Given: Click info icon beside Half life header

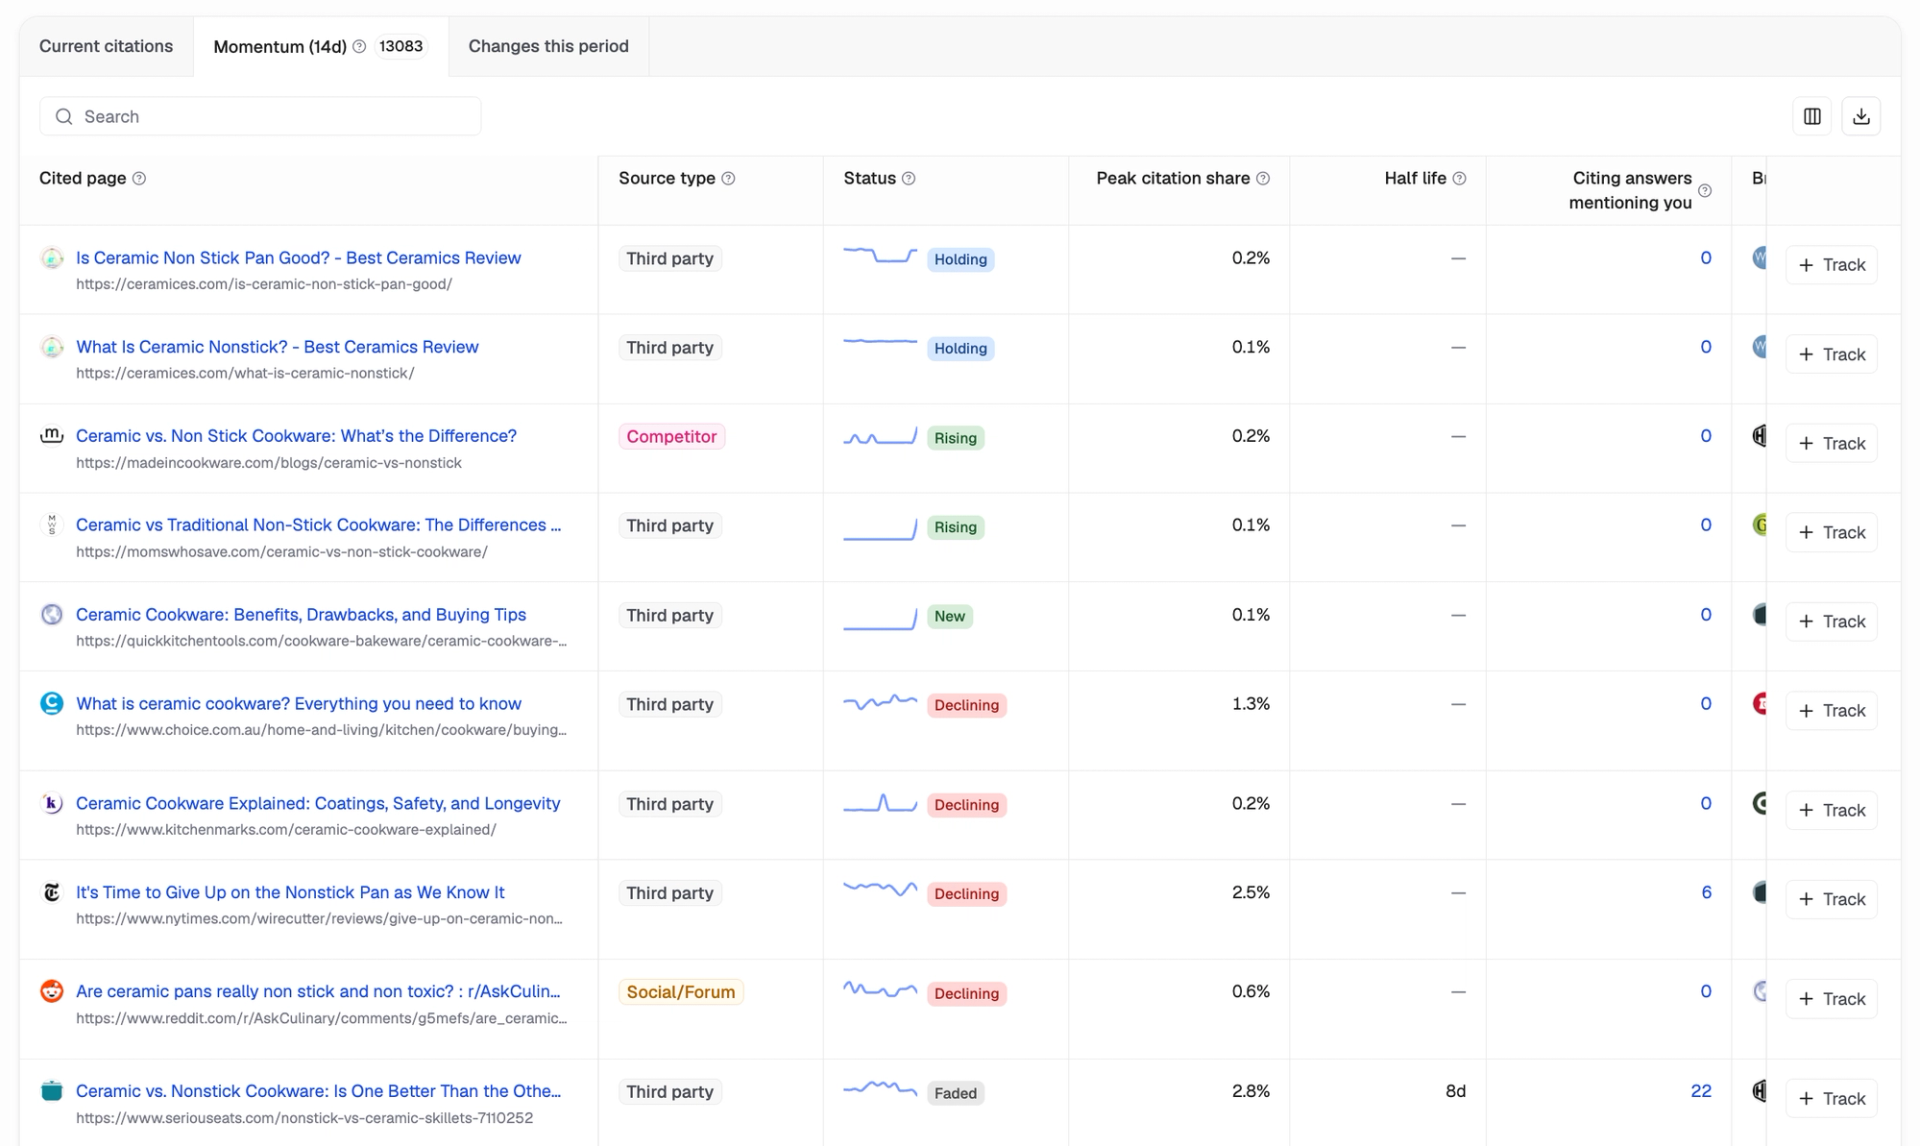Looking at the screenshot, I should coord(1459,178).
